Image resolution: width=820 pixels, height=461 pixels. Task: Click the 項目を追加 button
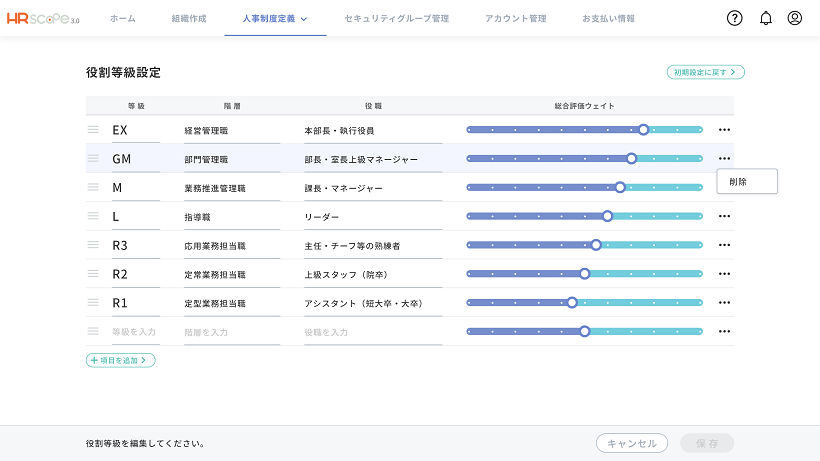(x=121, y=360)
